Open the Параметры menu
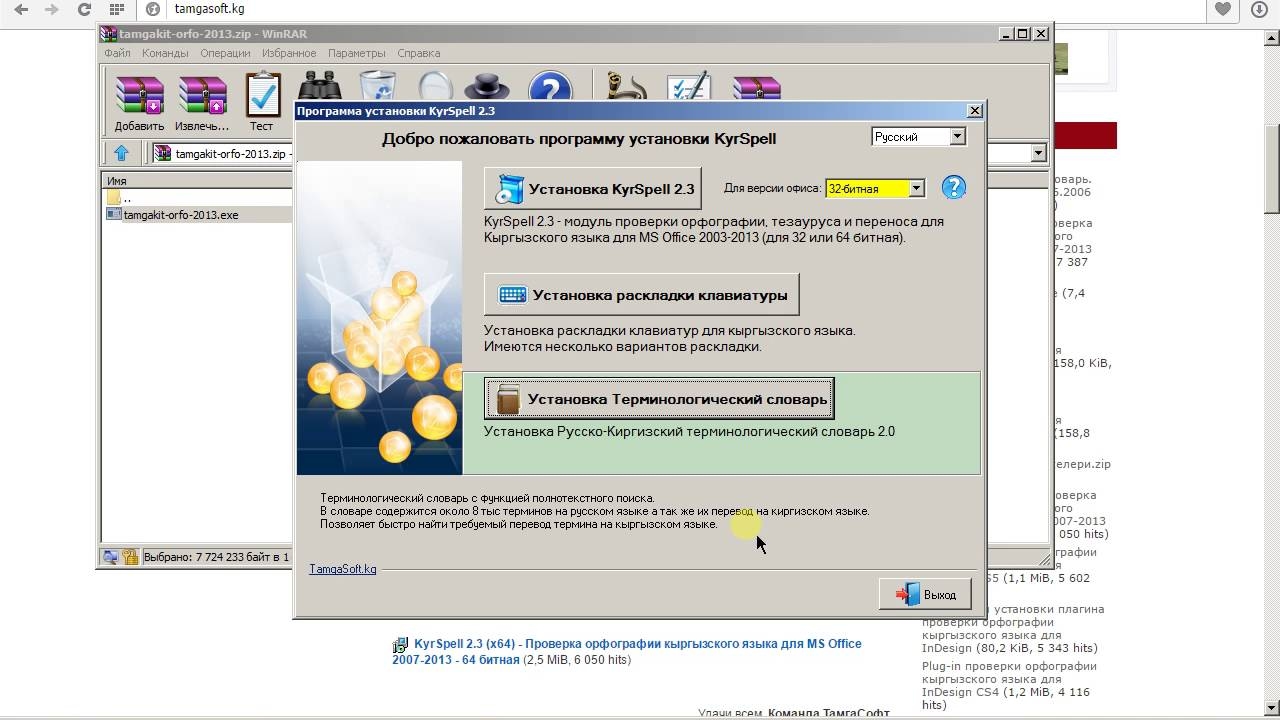This screenshot has height=720, width=1280. (x=356, y=53)
